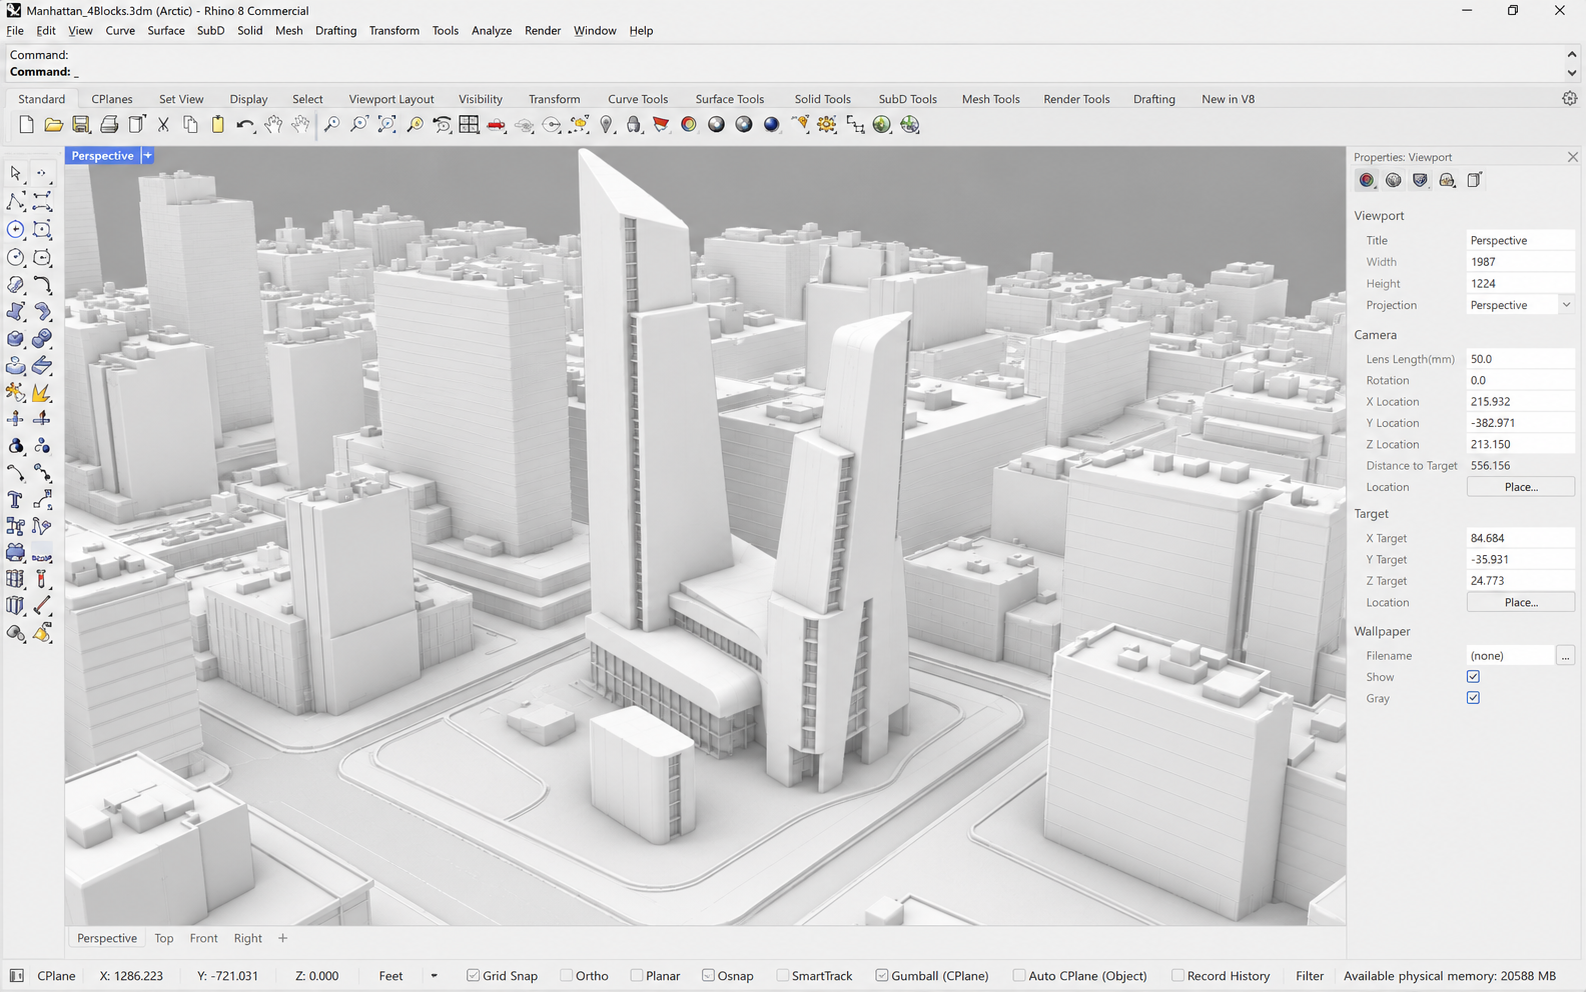1586x992 pixels.
Task: Click the color wheel materials icon
Action: pyautogui.click(x=688, y=125)
